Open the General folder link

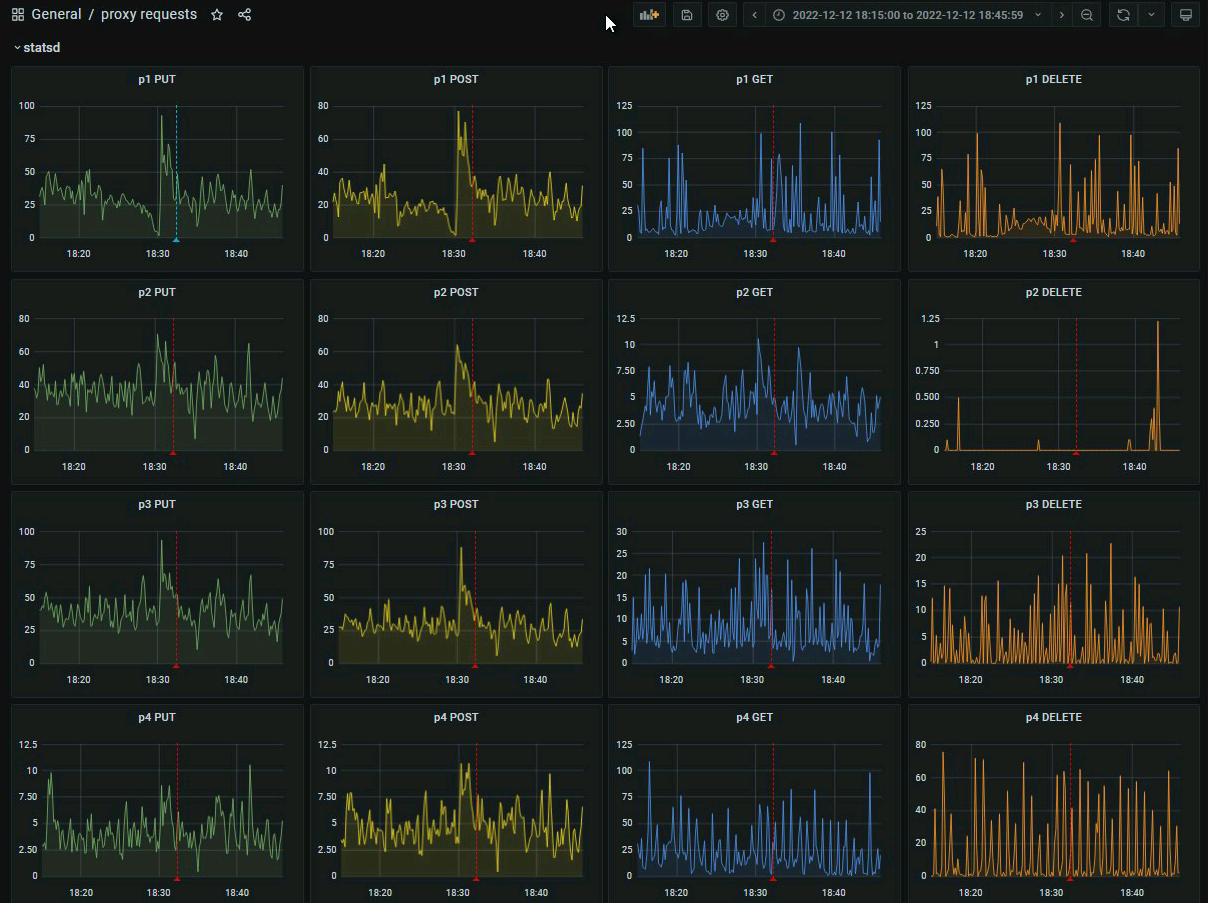57,15
